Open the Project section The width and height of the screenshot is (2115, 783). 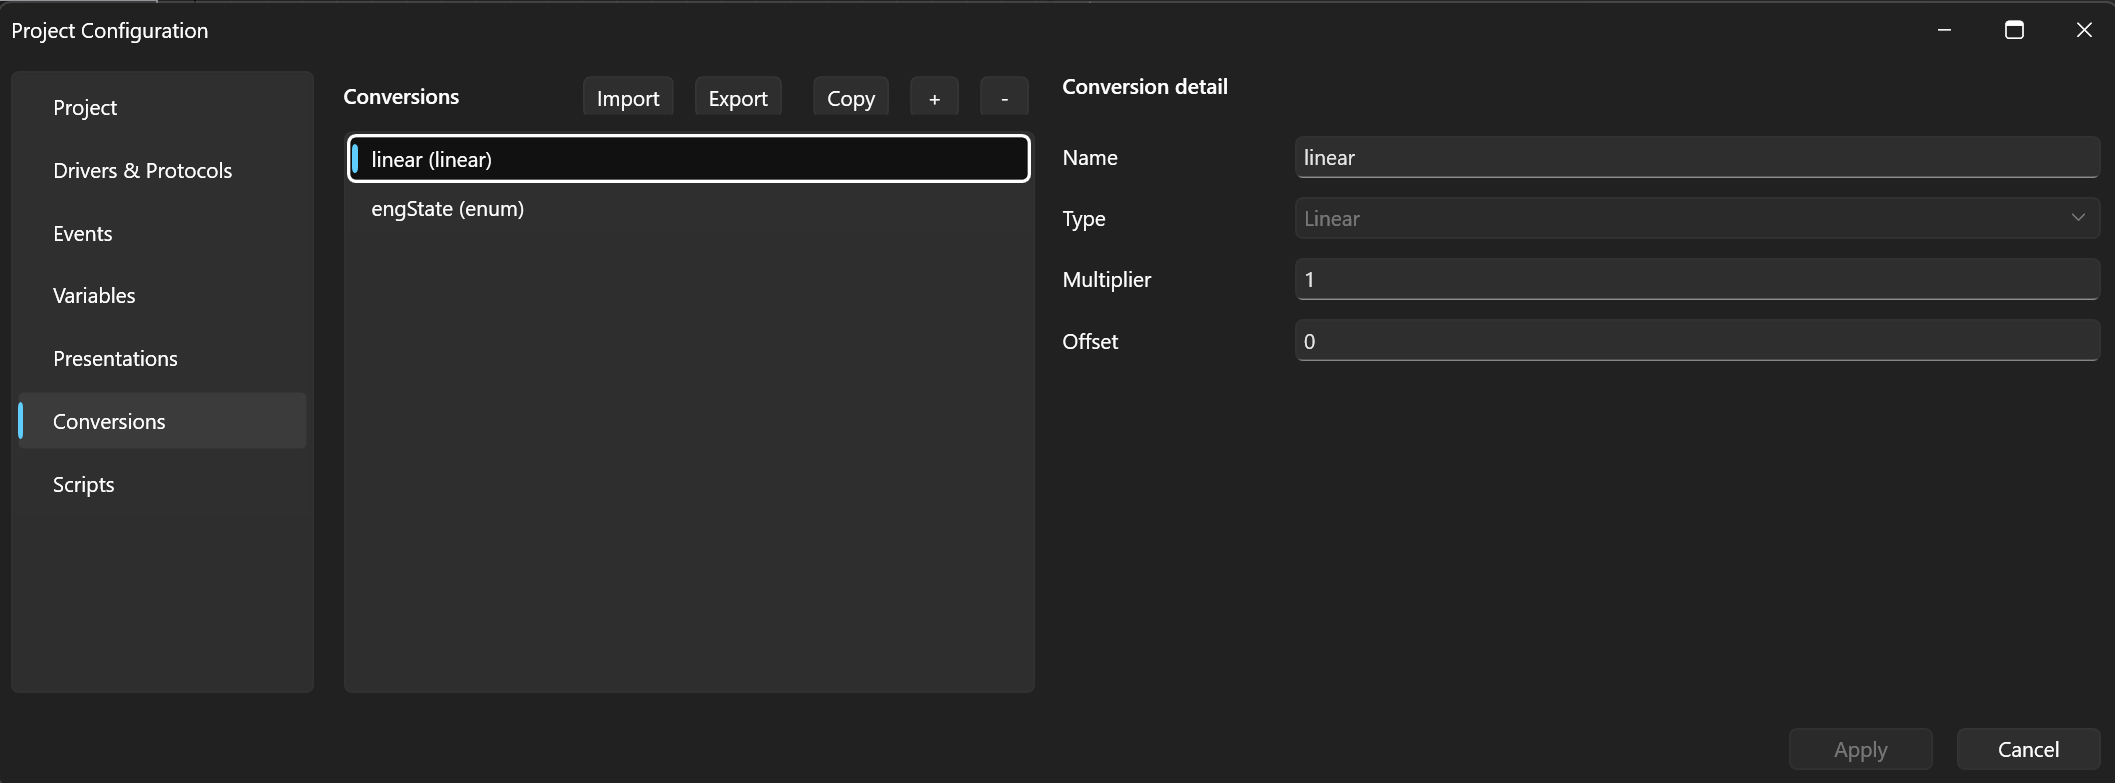pos(162,107)
